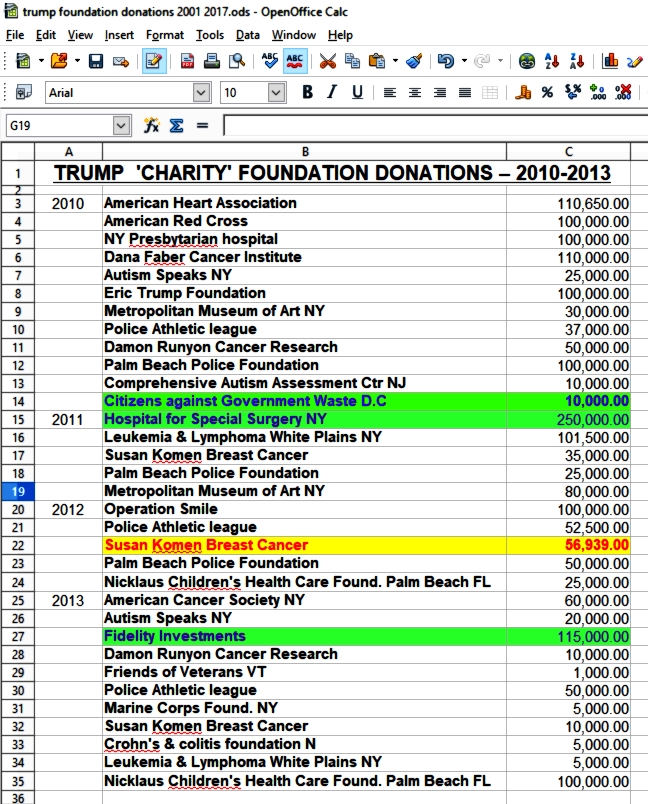The height and width of the screenshot is (804, 648).
Task: Open the View menu
Action: (x=80, y=35)
